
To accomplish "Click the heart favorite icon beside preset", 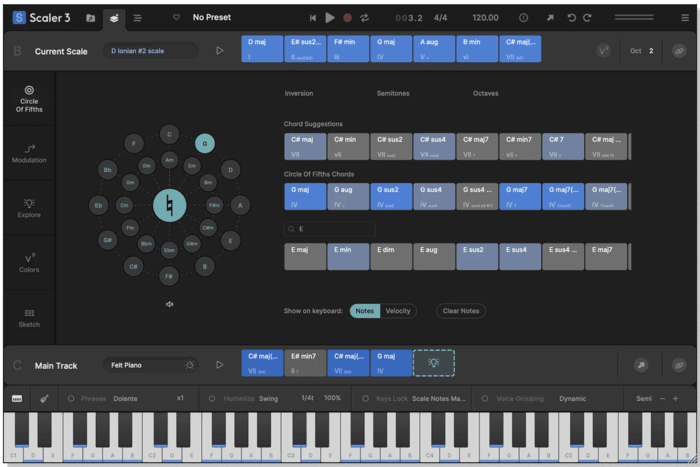I will (177, 17).
